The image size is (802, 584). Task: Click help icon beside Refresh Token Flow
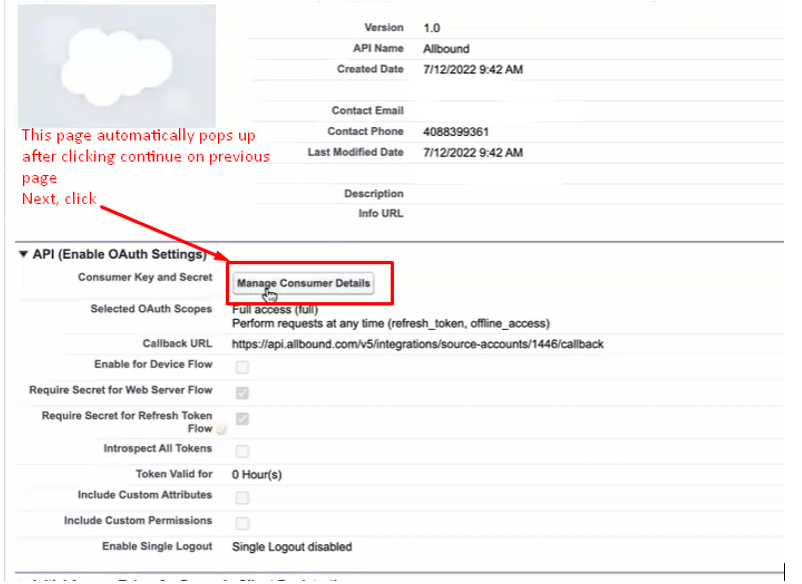(x=220, y=429)
